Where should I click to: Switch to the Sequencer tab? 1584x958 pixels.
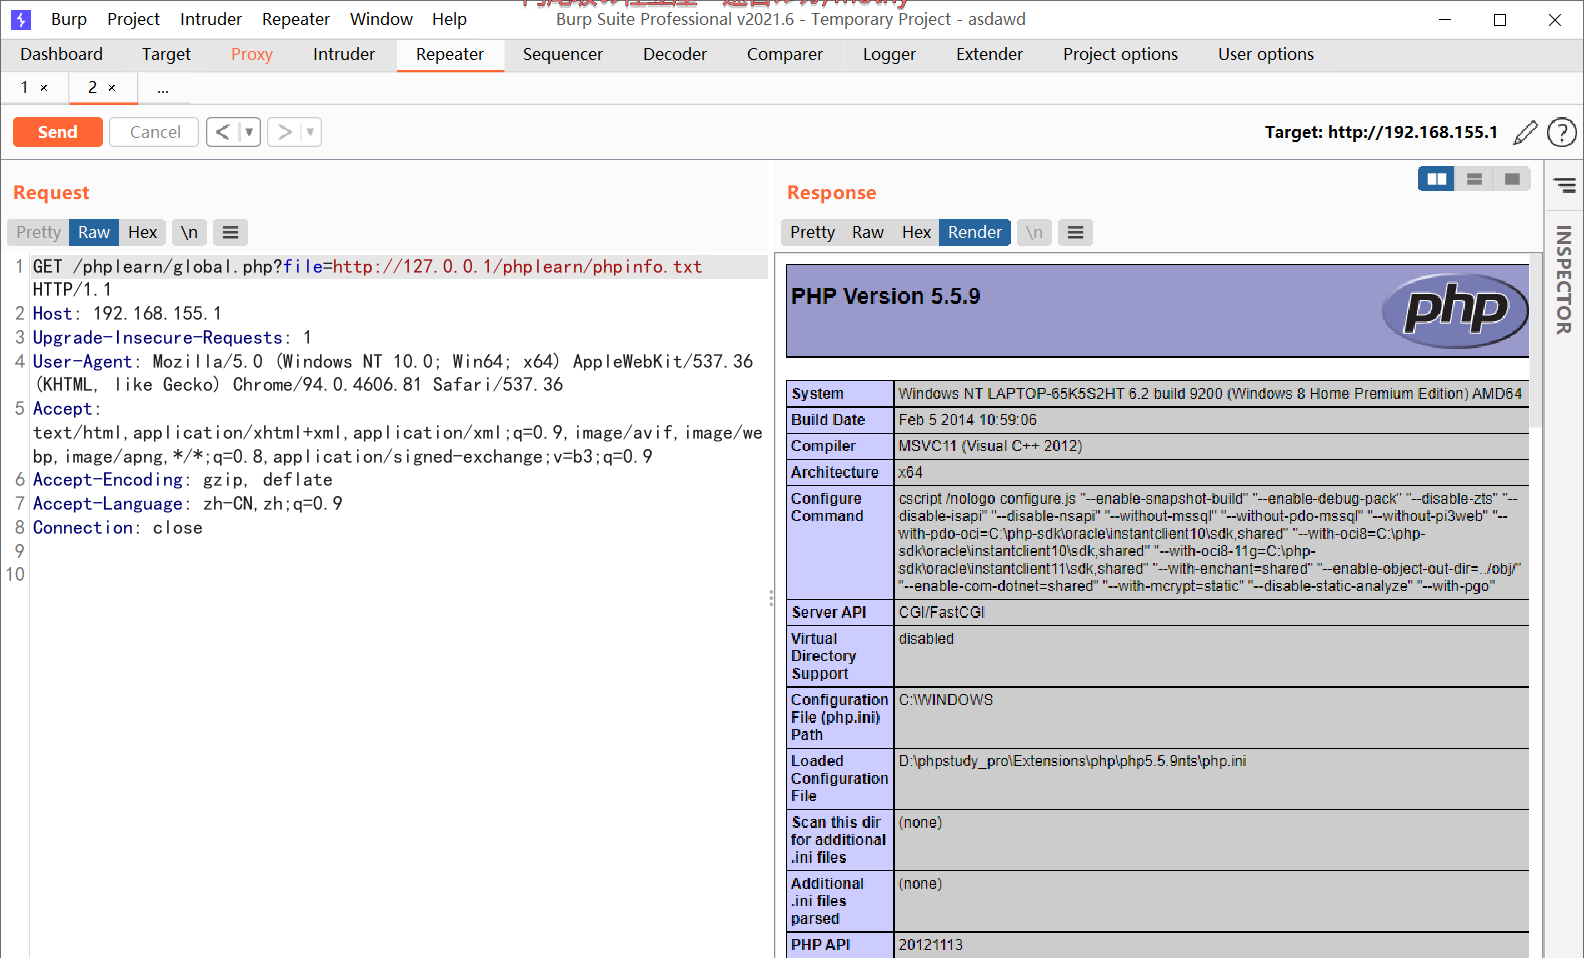(563, 54)
